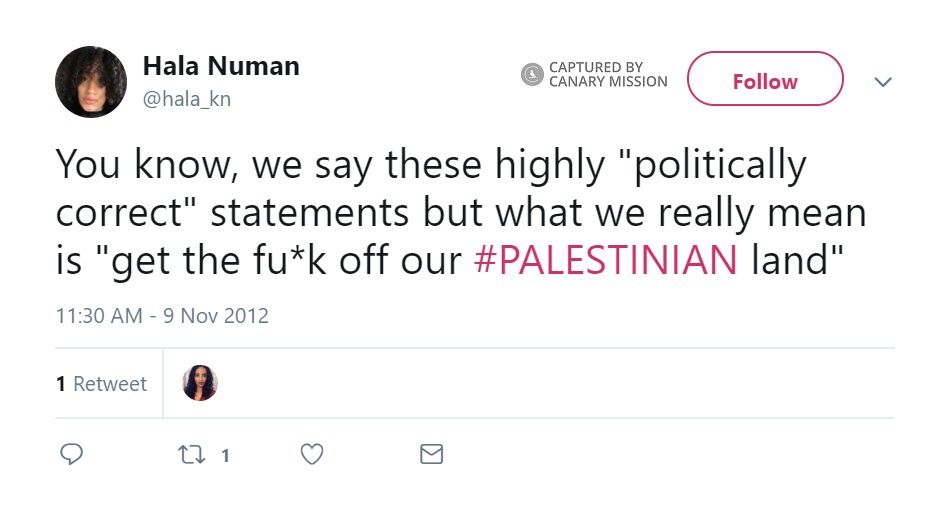Toggle Follow for Hala Numan
Image resolution: width=951 pixels, height=509 pixels.
coord(765,79)
